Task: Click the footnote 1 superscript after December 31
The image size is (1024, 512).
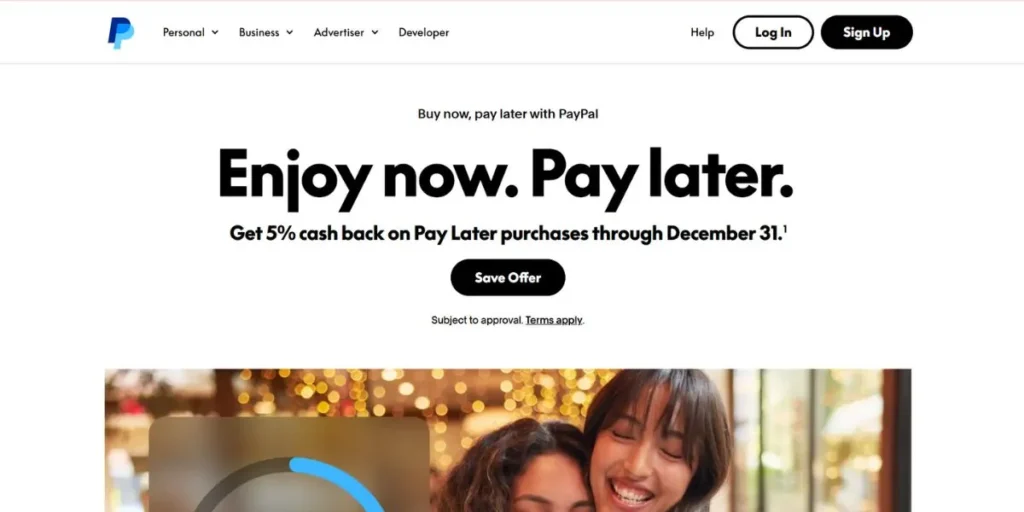Action: point(785,228)
